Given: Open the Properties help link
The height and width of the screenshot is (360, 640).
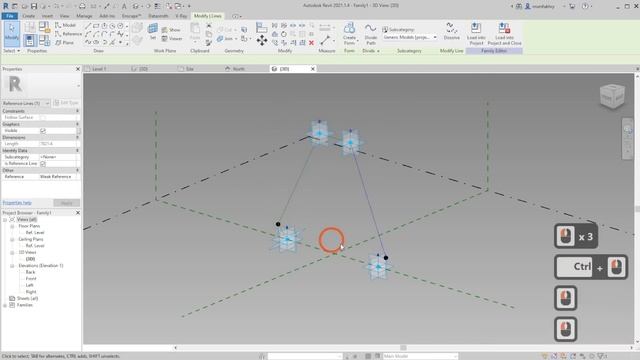Looking at the screenshot, I should tap(17, 203).
